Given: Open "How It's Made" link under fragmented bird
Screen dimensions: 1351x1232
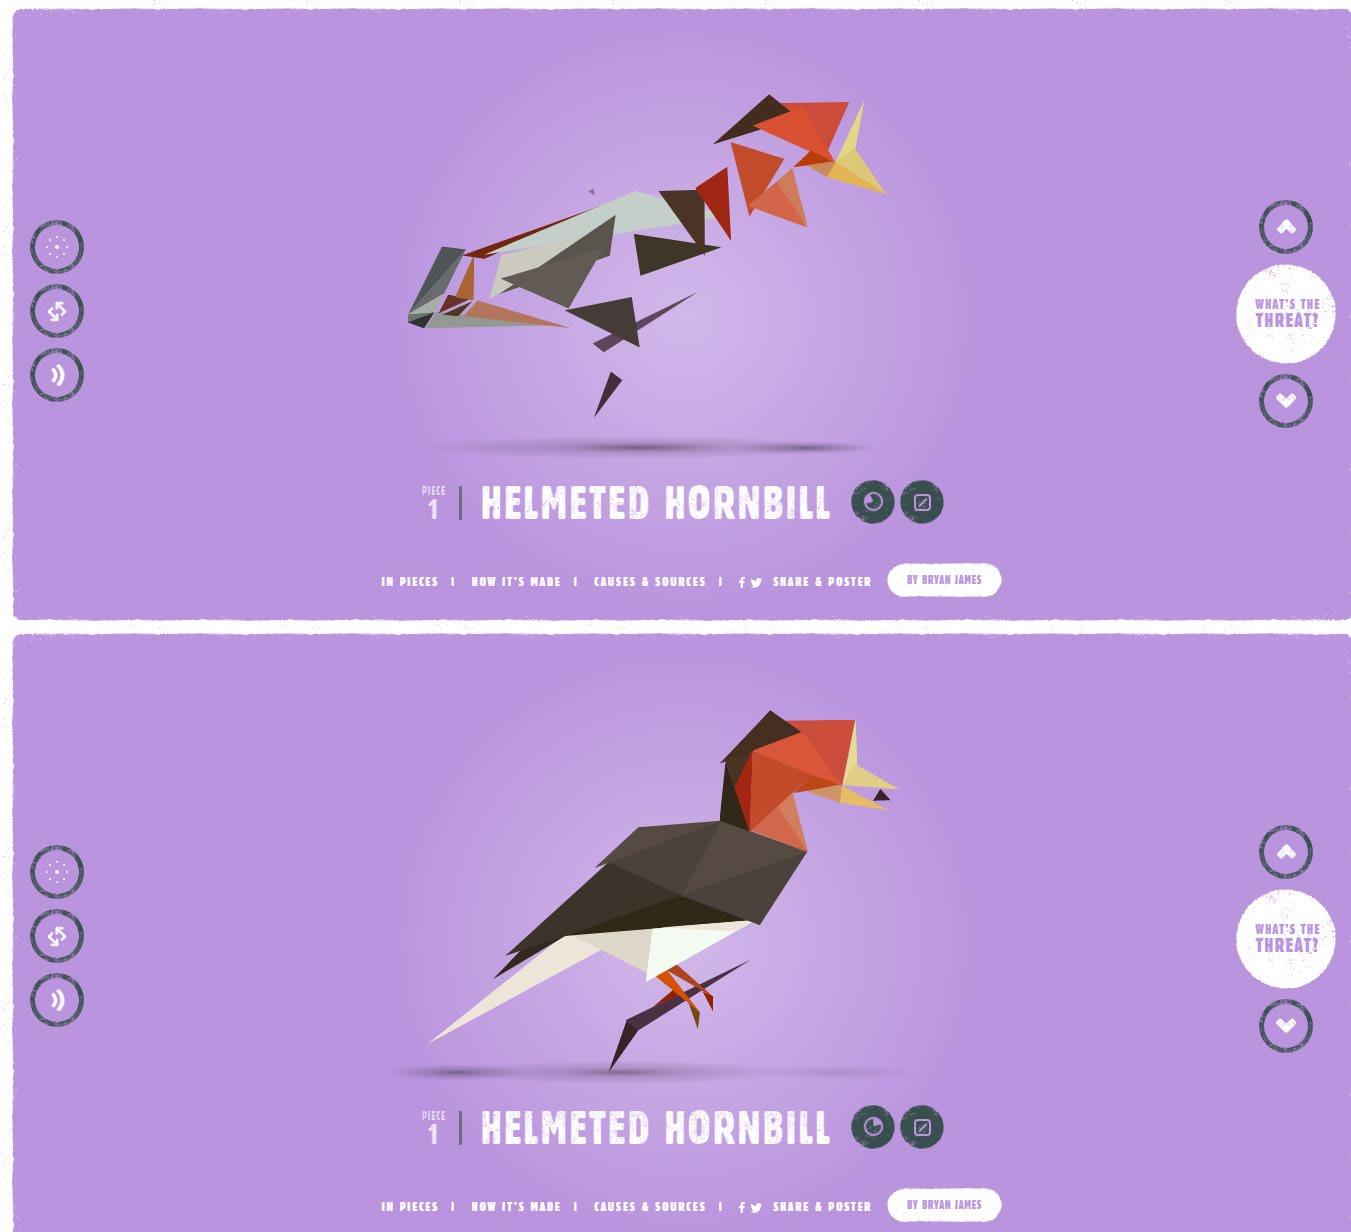Looking at the screenshot, I should 516,581.
